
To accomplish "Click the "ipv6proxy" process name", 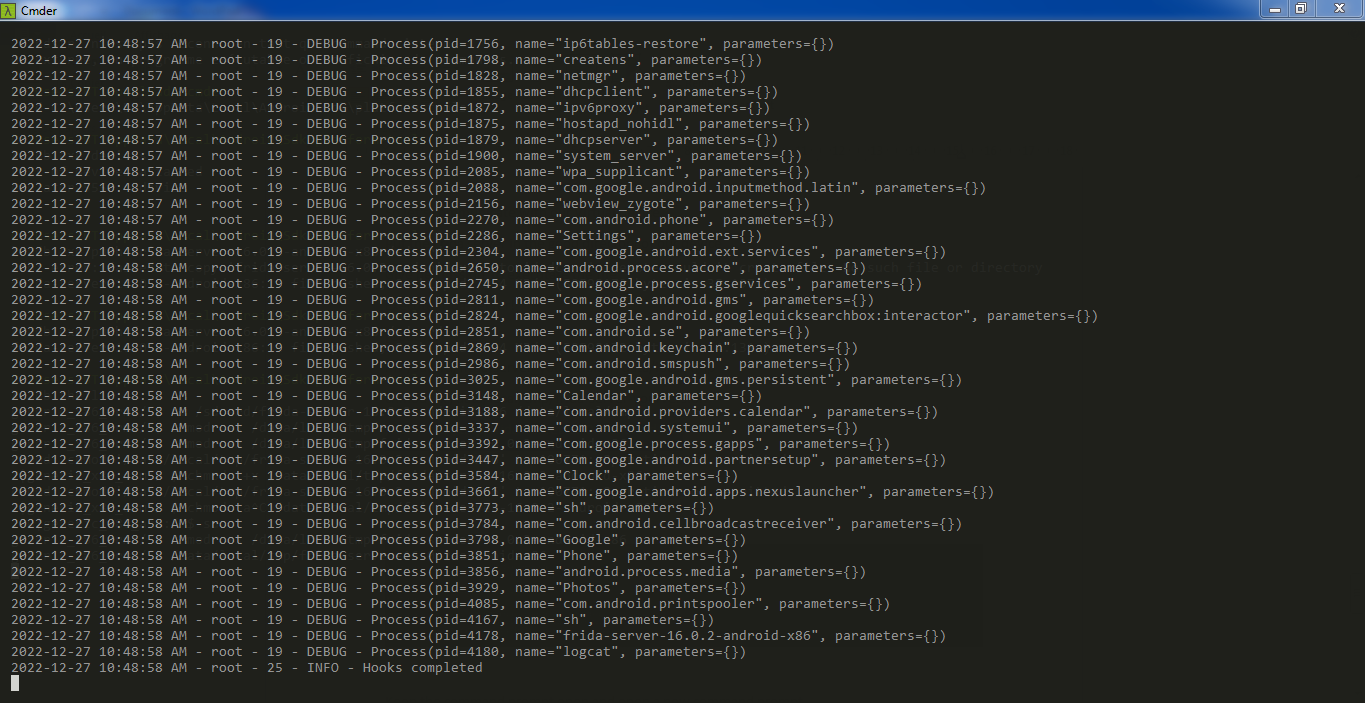I will pos(599,108).
